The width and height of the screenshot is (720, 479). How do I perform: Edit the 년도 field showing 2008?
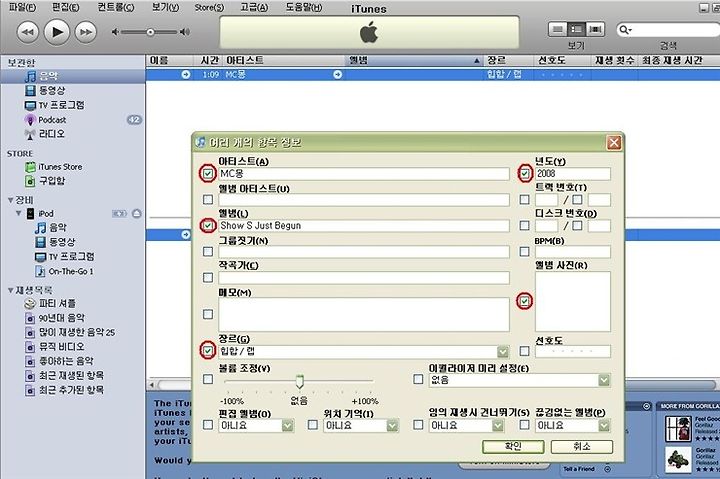coord(573,174)
